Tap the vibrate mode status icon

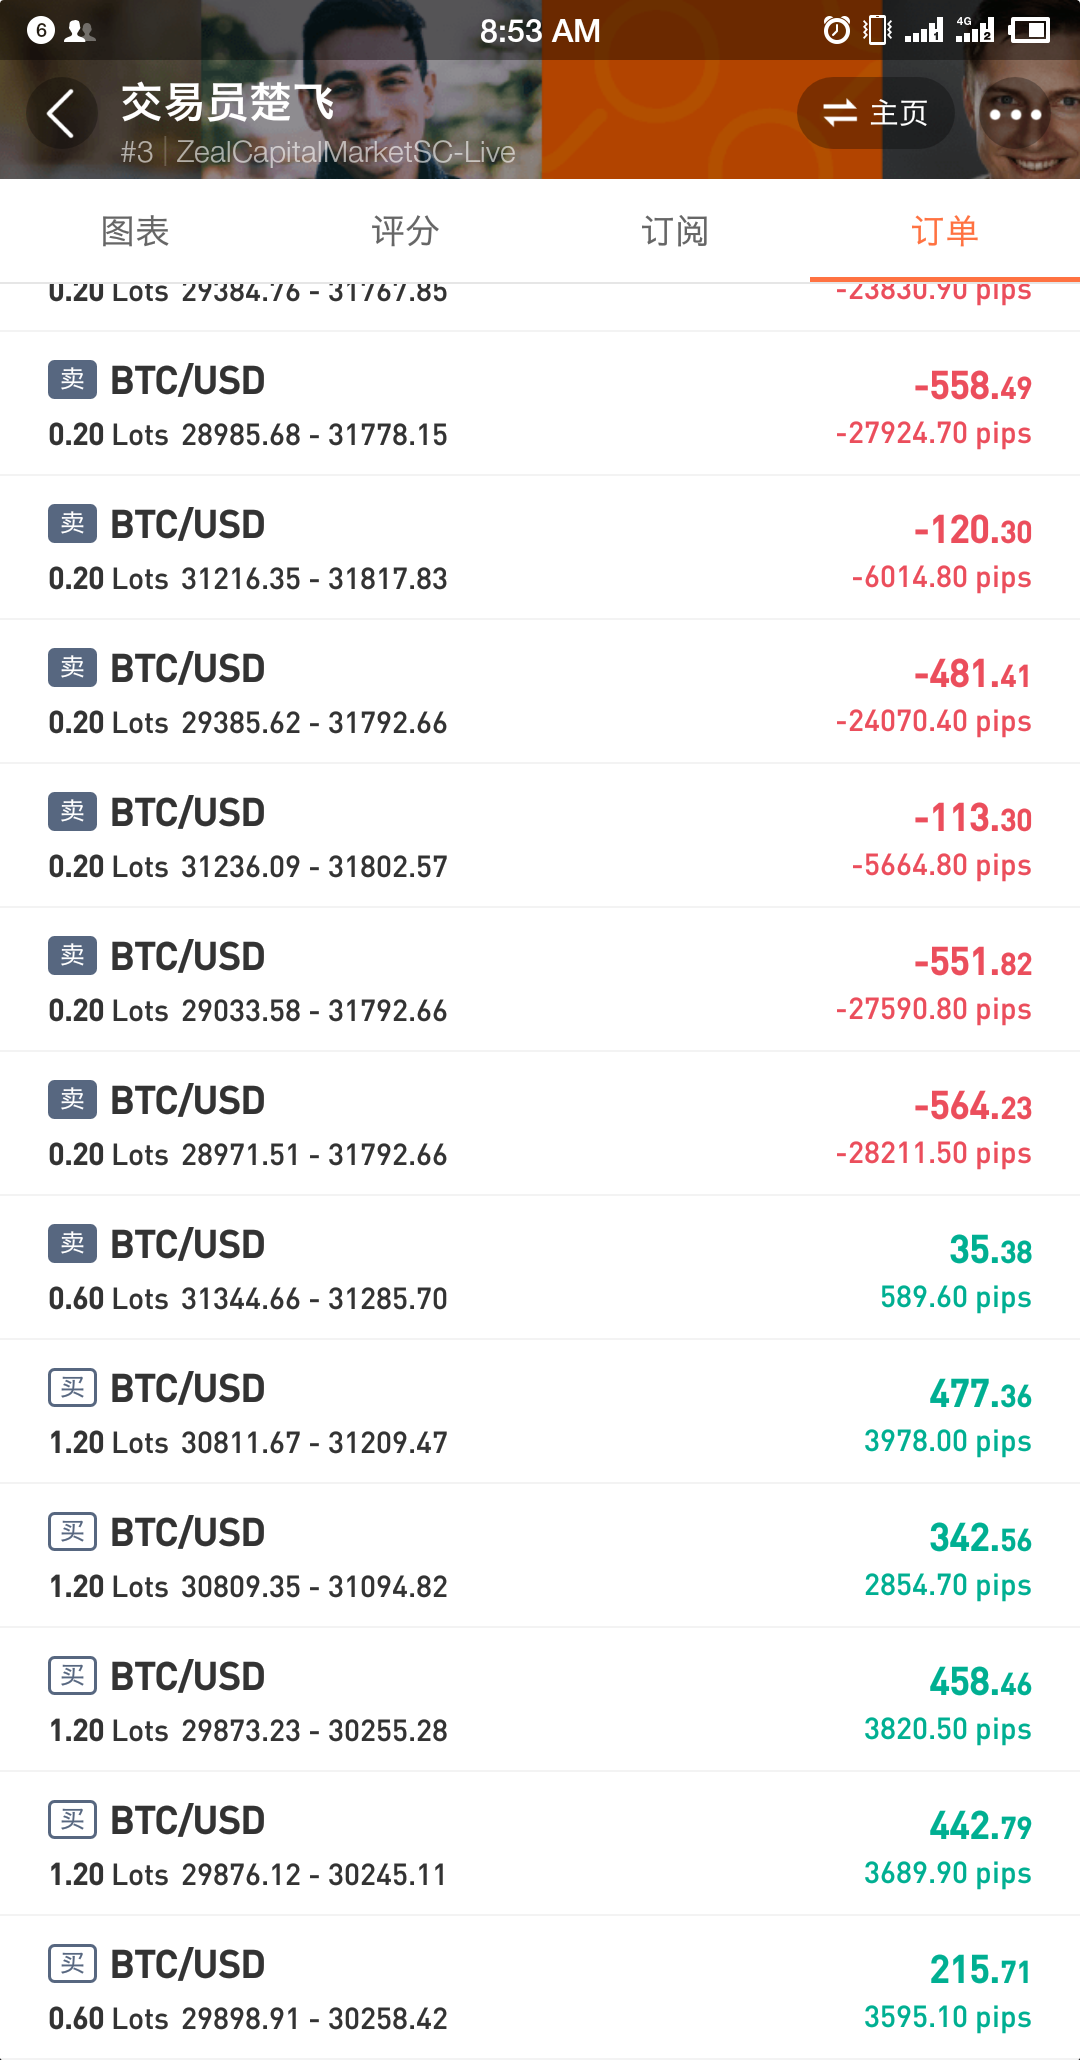[x=877, y=30]
